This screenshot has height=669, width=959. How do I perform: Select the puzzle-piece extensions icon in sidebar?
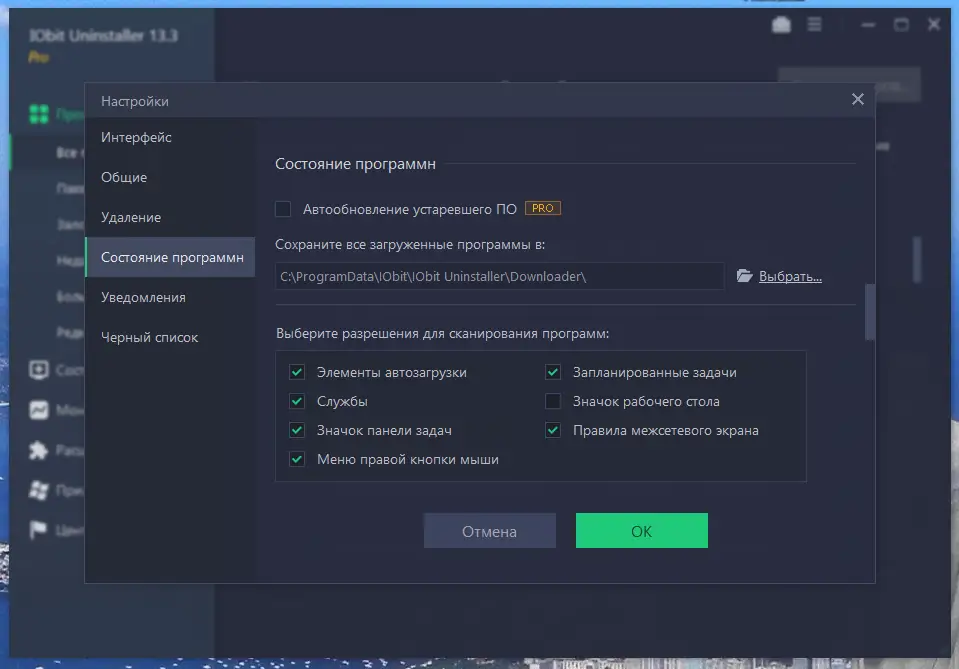coord(37,450)
